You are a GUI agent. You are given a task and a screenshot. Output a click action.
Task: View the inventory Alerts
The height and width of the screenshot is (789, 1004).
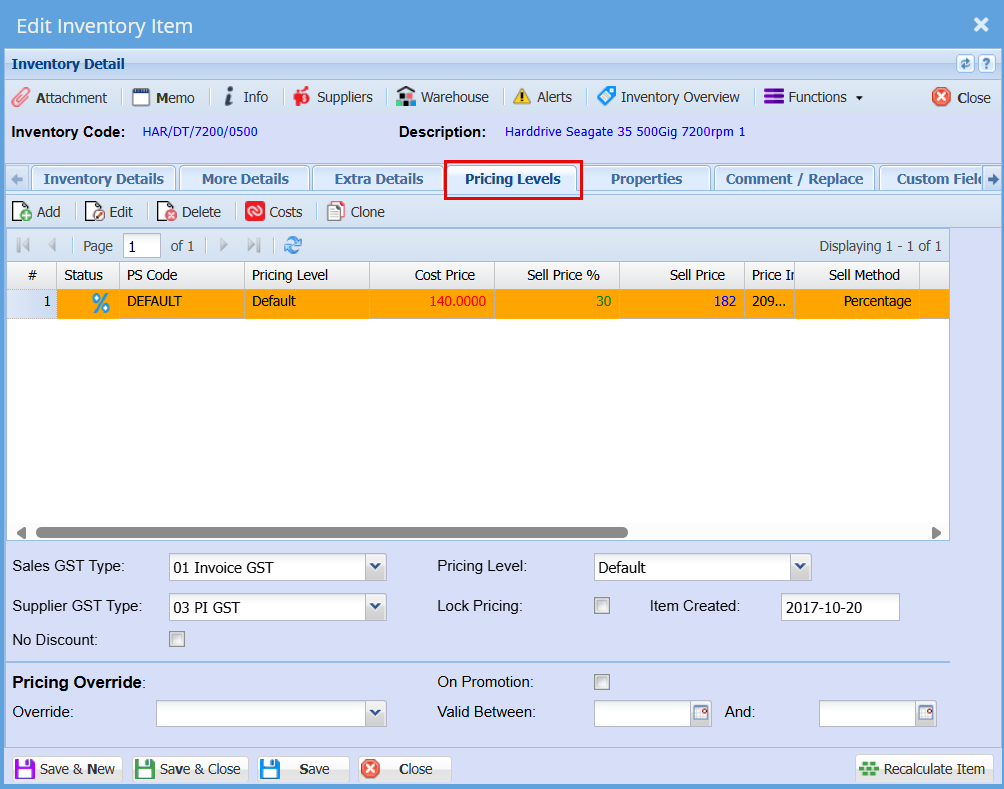point(542,97)
